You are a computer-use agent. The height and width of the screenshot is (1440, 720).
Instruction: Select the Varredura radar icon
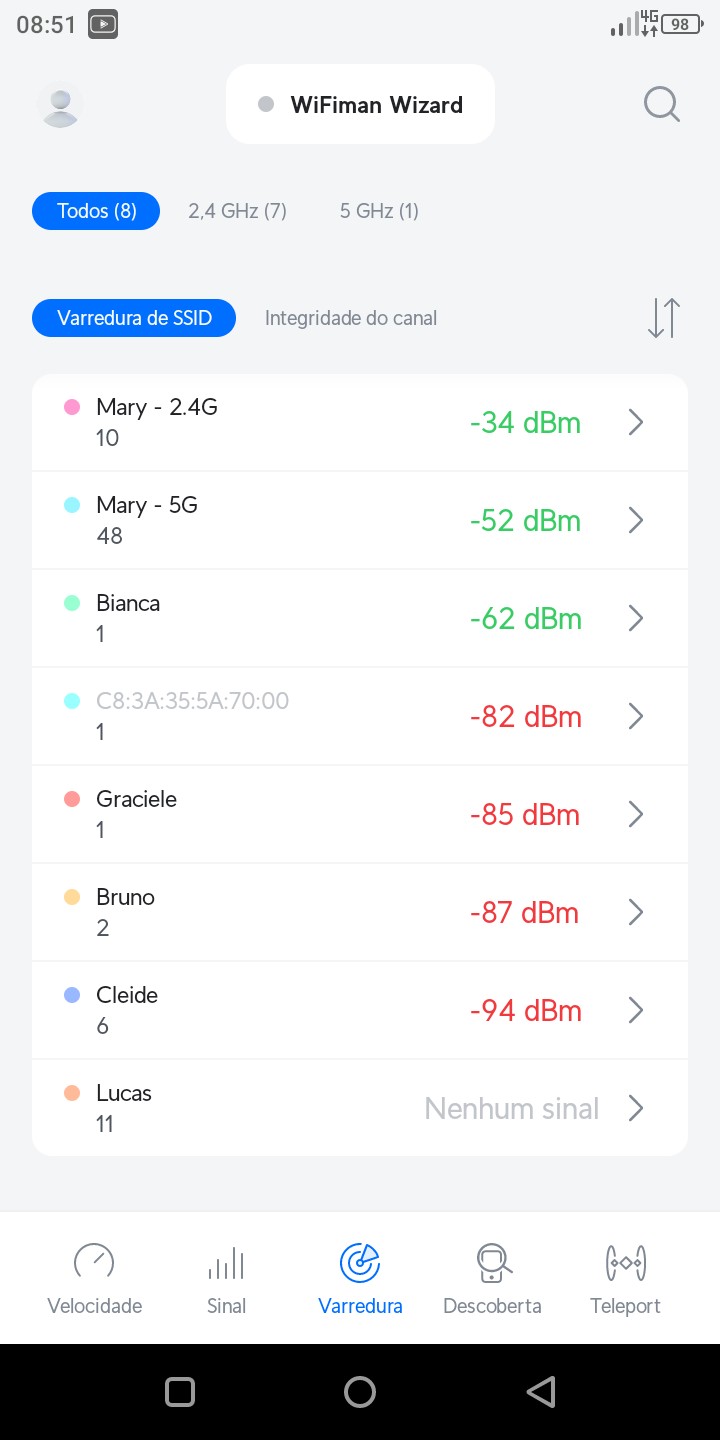(x=360, y=1263)
